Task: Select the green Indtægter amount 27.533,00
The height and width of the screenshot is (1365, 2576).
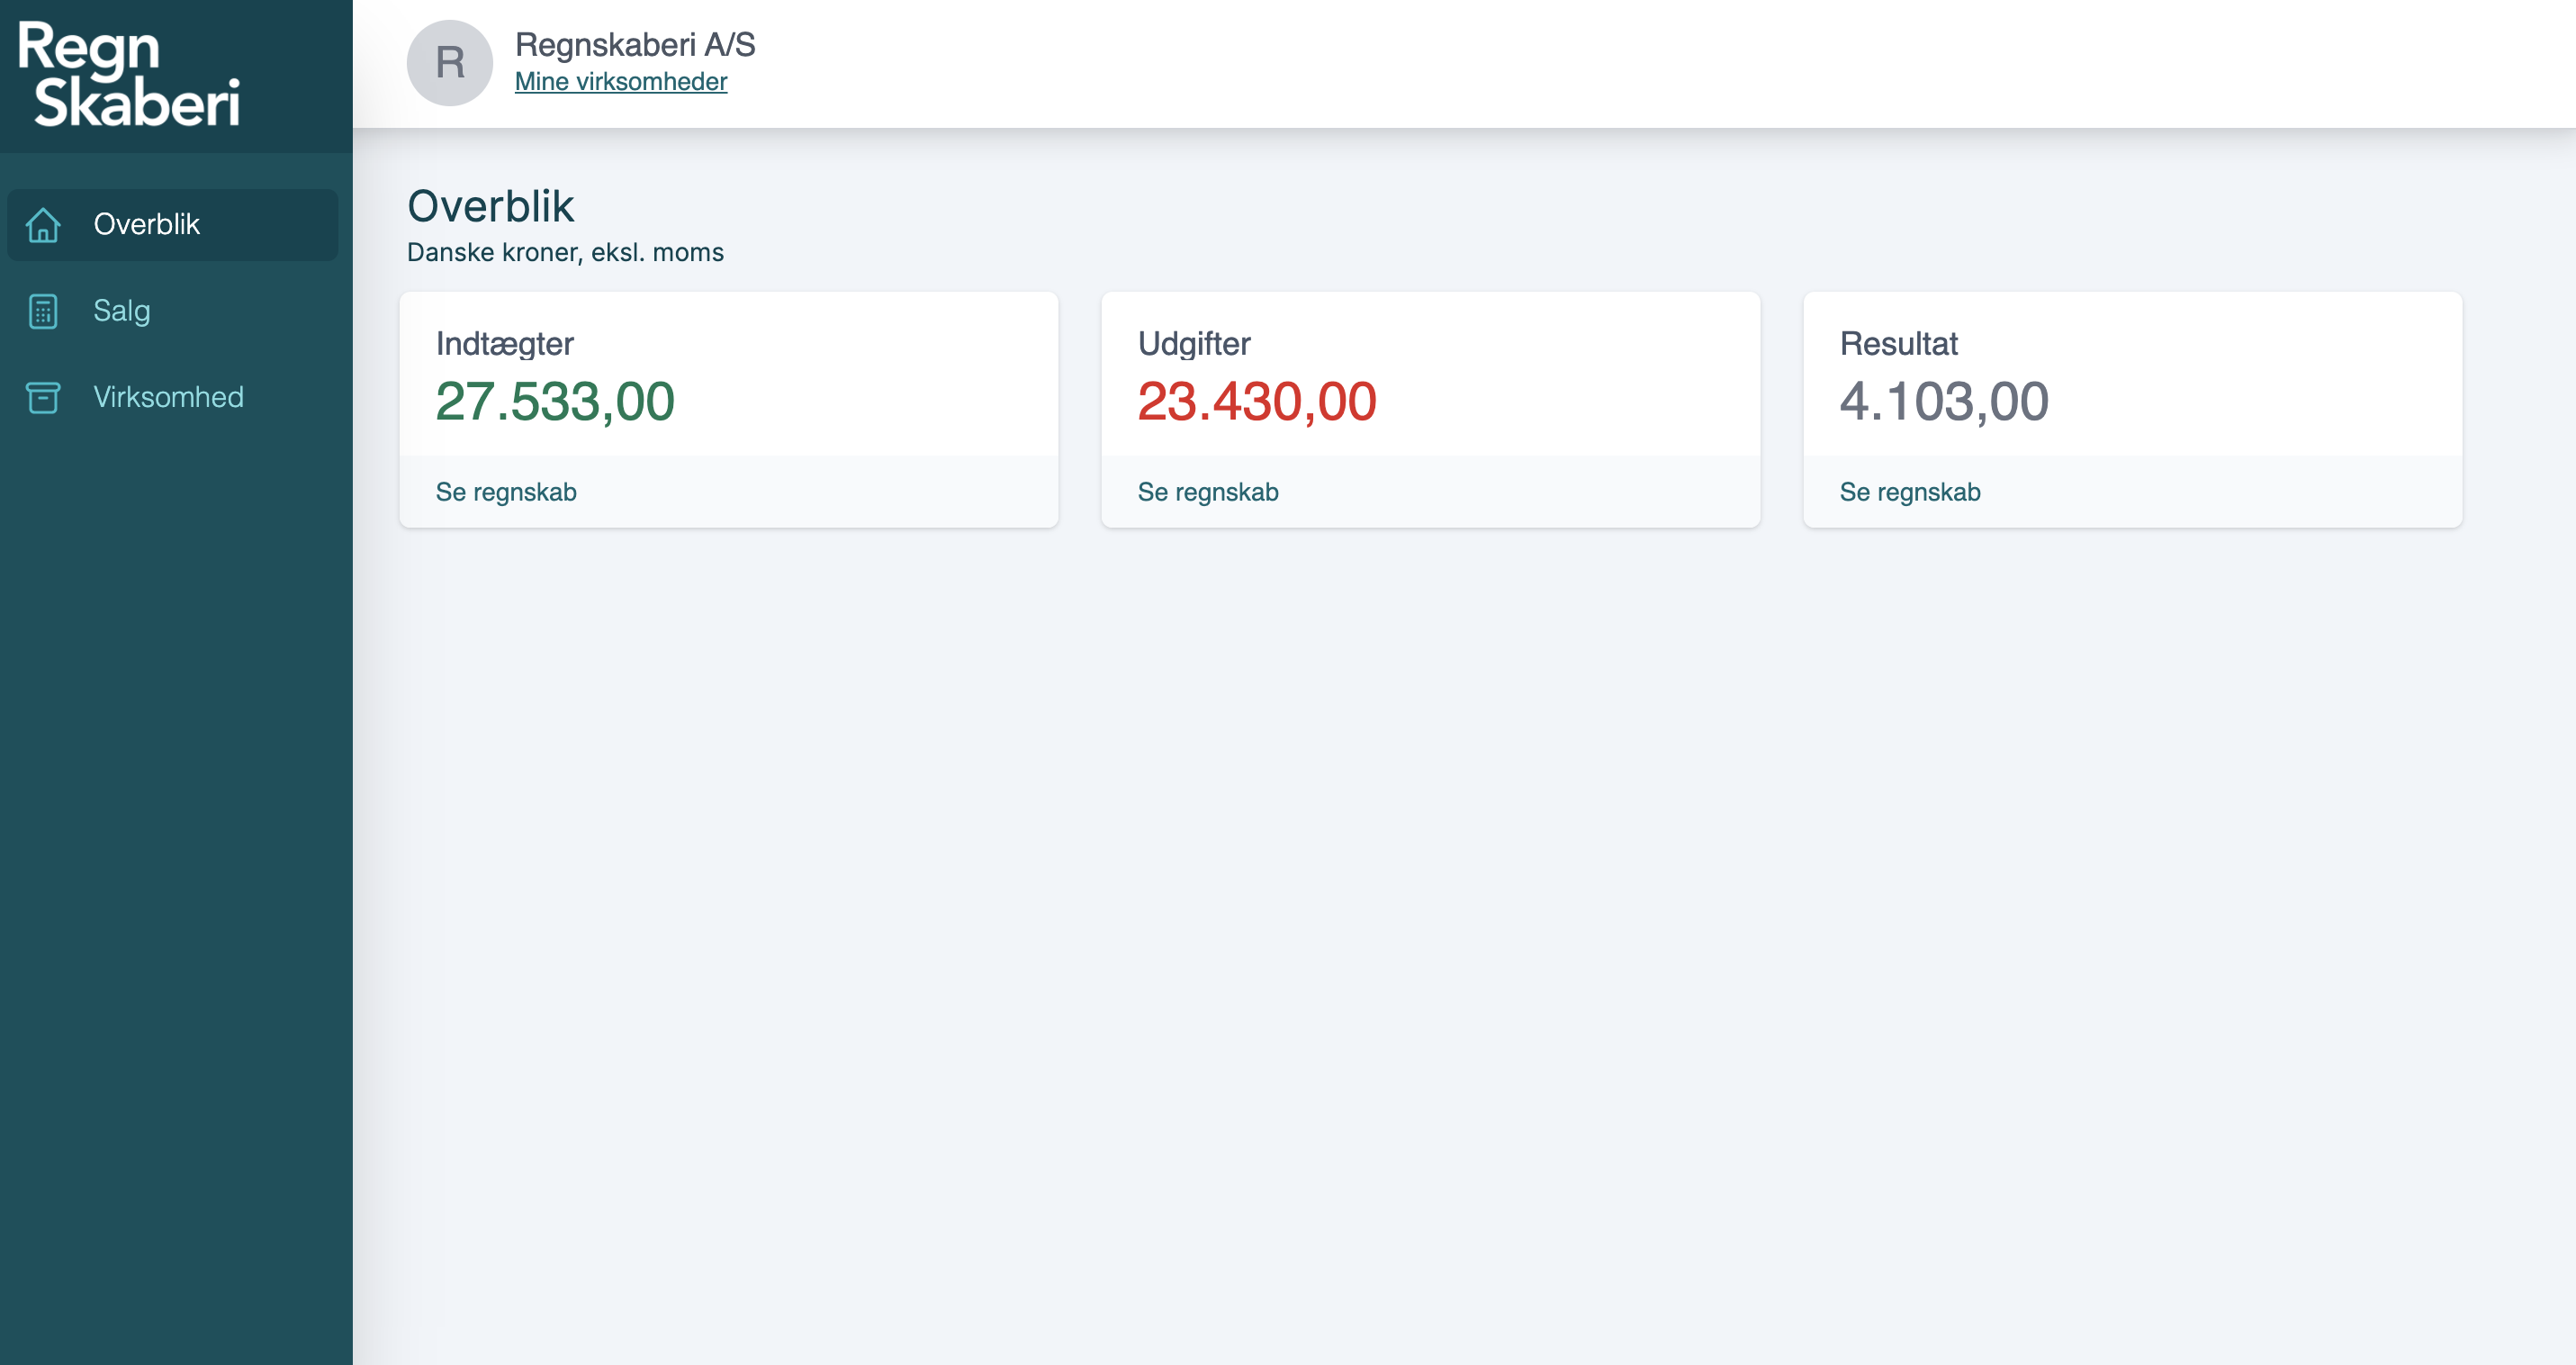Action: coord(555,402)
